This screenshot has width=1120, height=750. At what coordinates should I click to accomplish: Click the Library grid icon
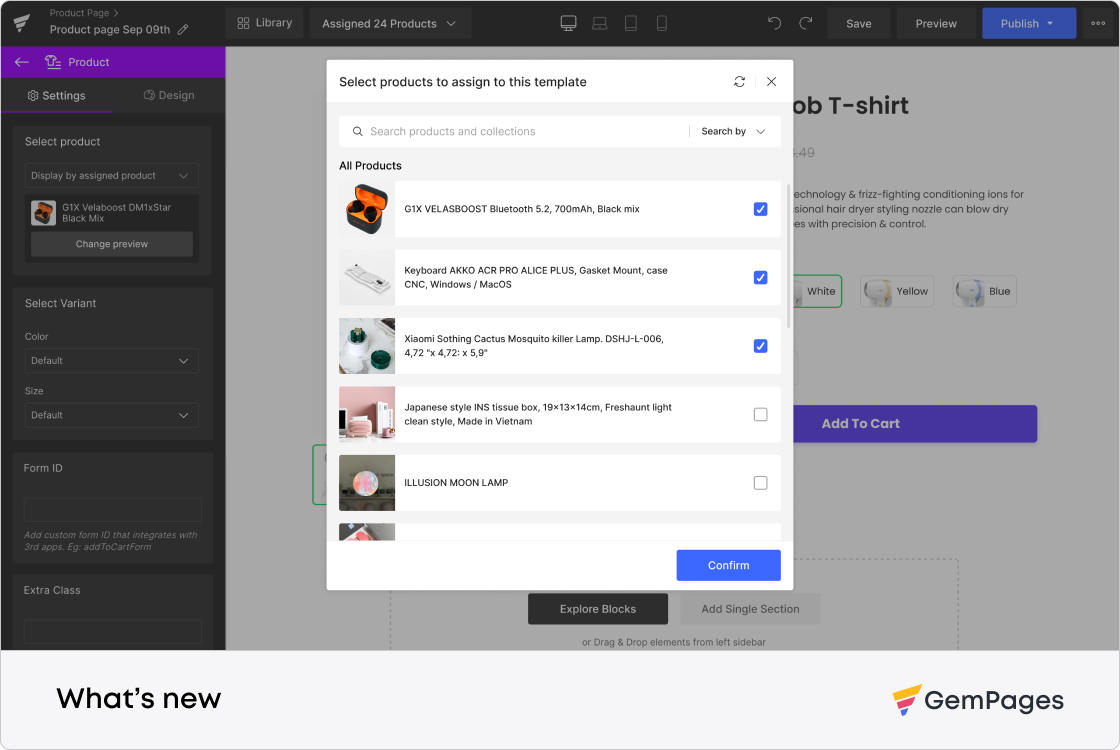click(x=243, y=23)
